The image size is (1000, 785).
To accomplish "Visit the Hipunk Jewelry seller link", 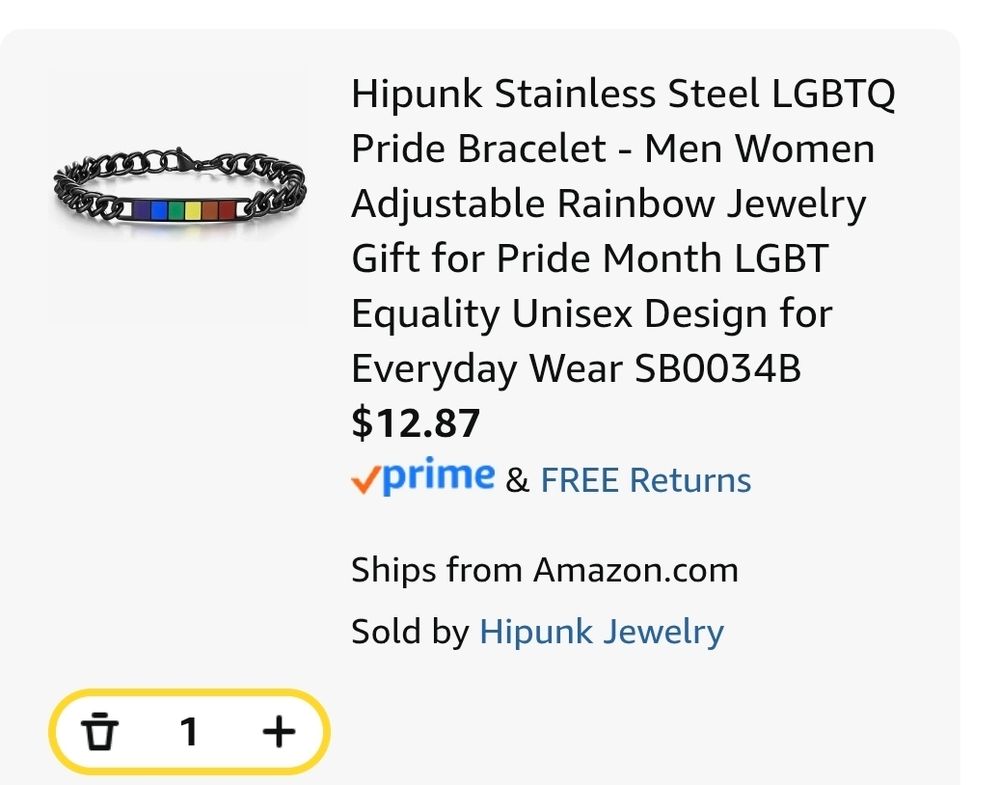I will pyautogui.click(x=601, y=632).
